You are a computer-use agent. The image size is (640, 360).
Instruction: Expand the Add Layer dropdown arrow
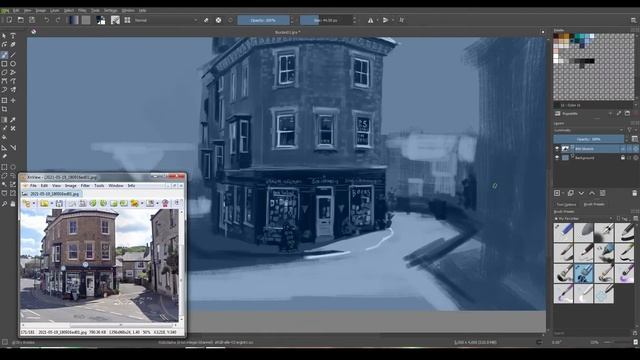[563, 193]
